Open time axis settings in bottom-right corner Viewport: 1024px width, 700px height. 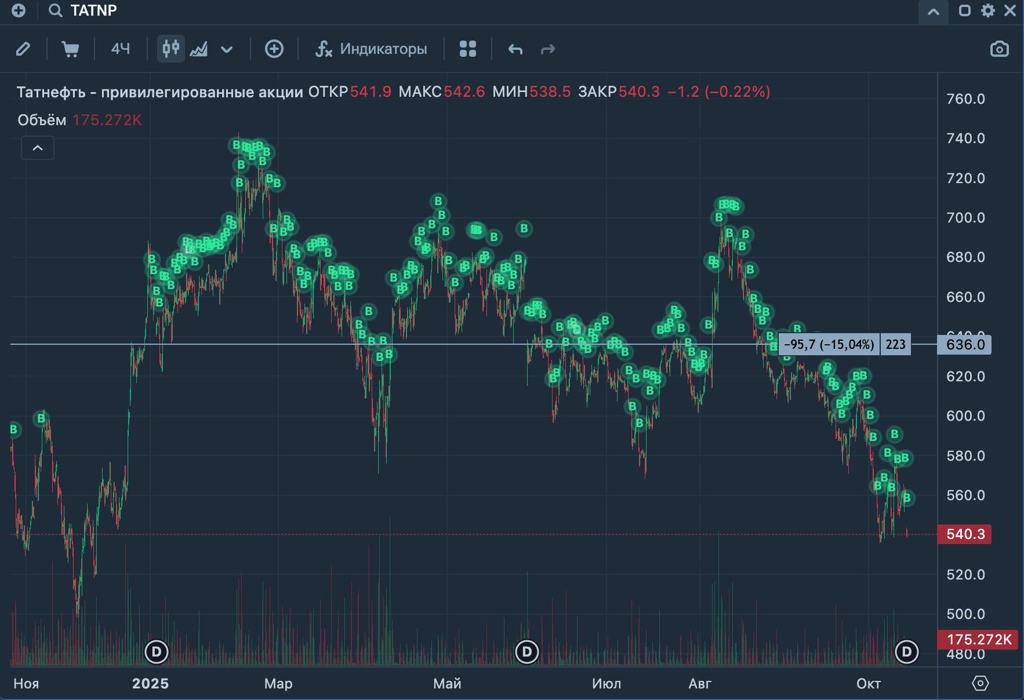[x=981, y=683]
